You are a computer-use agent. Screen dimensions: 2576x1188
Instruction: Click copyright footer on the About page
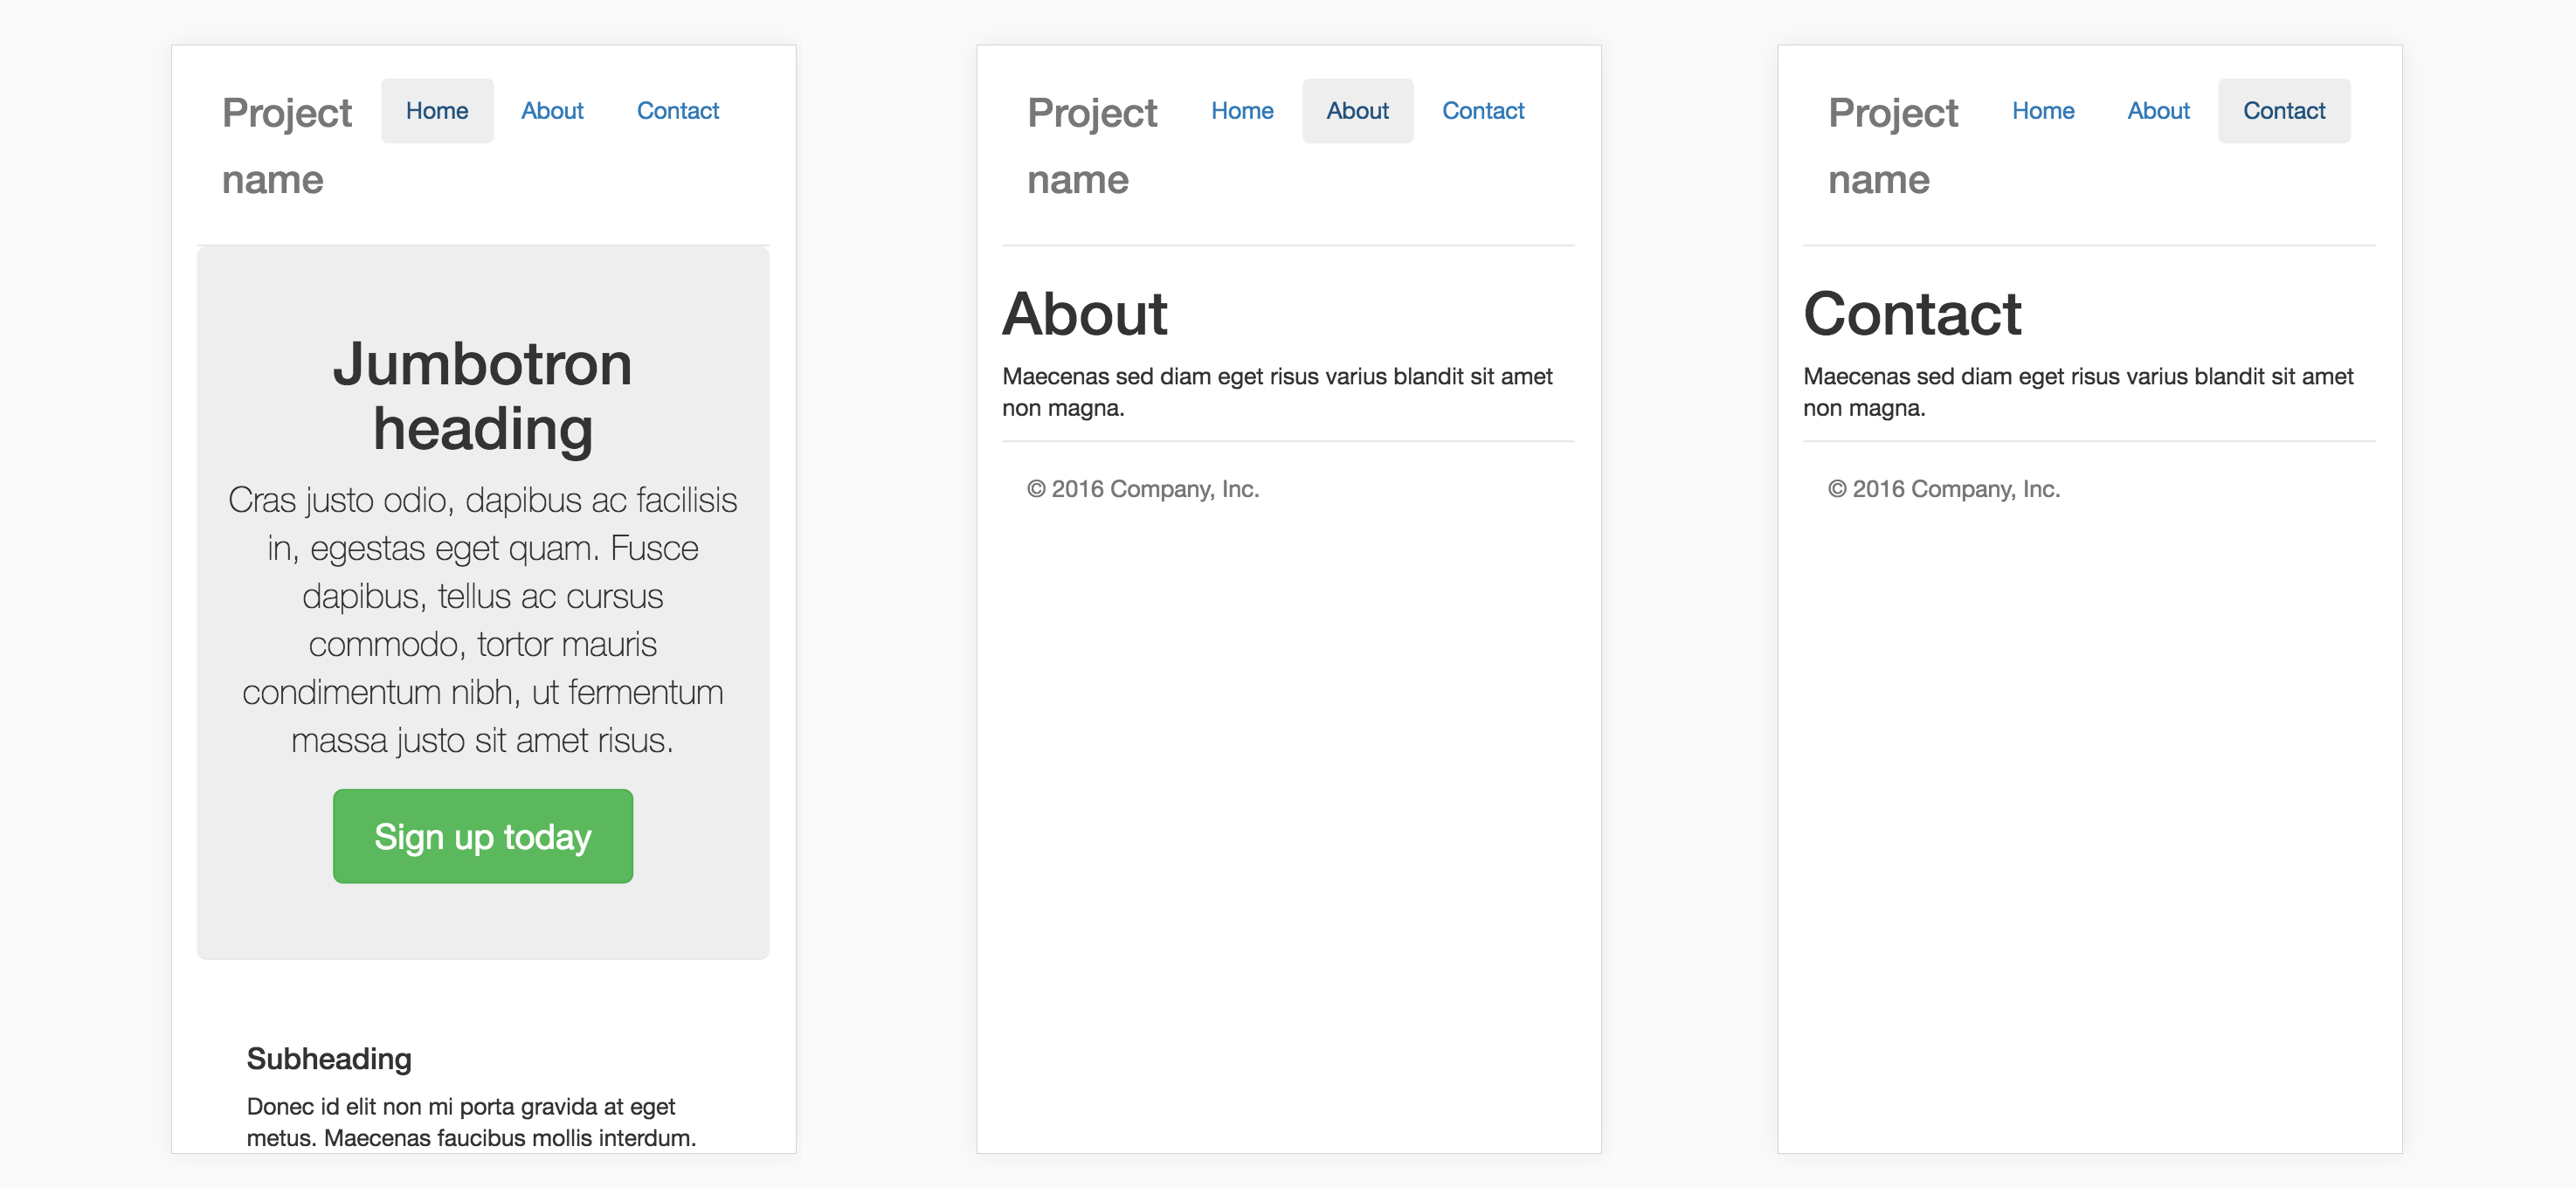pos(1142,489)
